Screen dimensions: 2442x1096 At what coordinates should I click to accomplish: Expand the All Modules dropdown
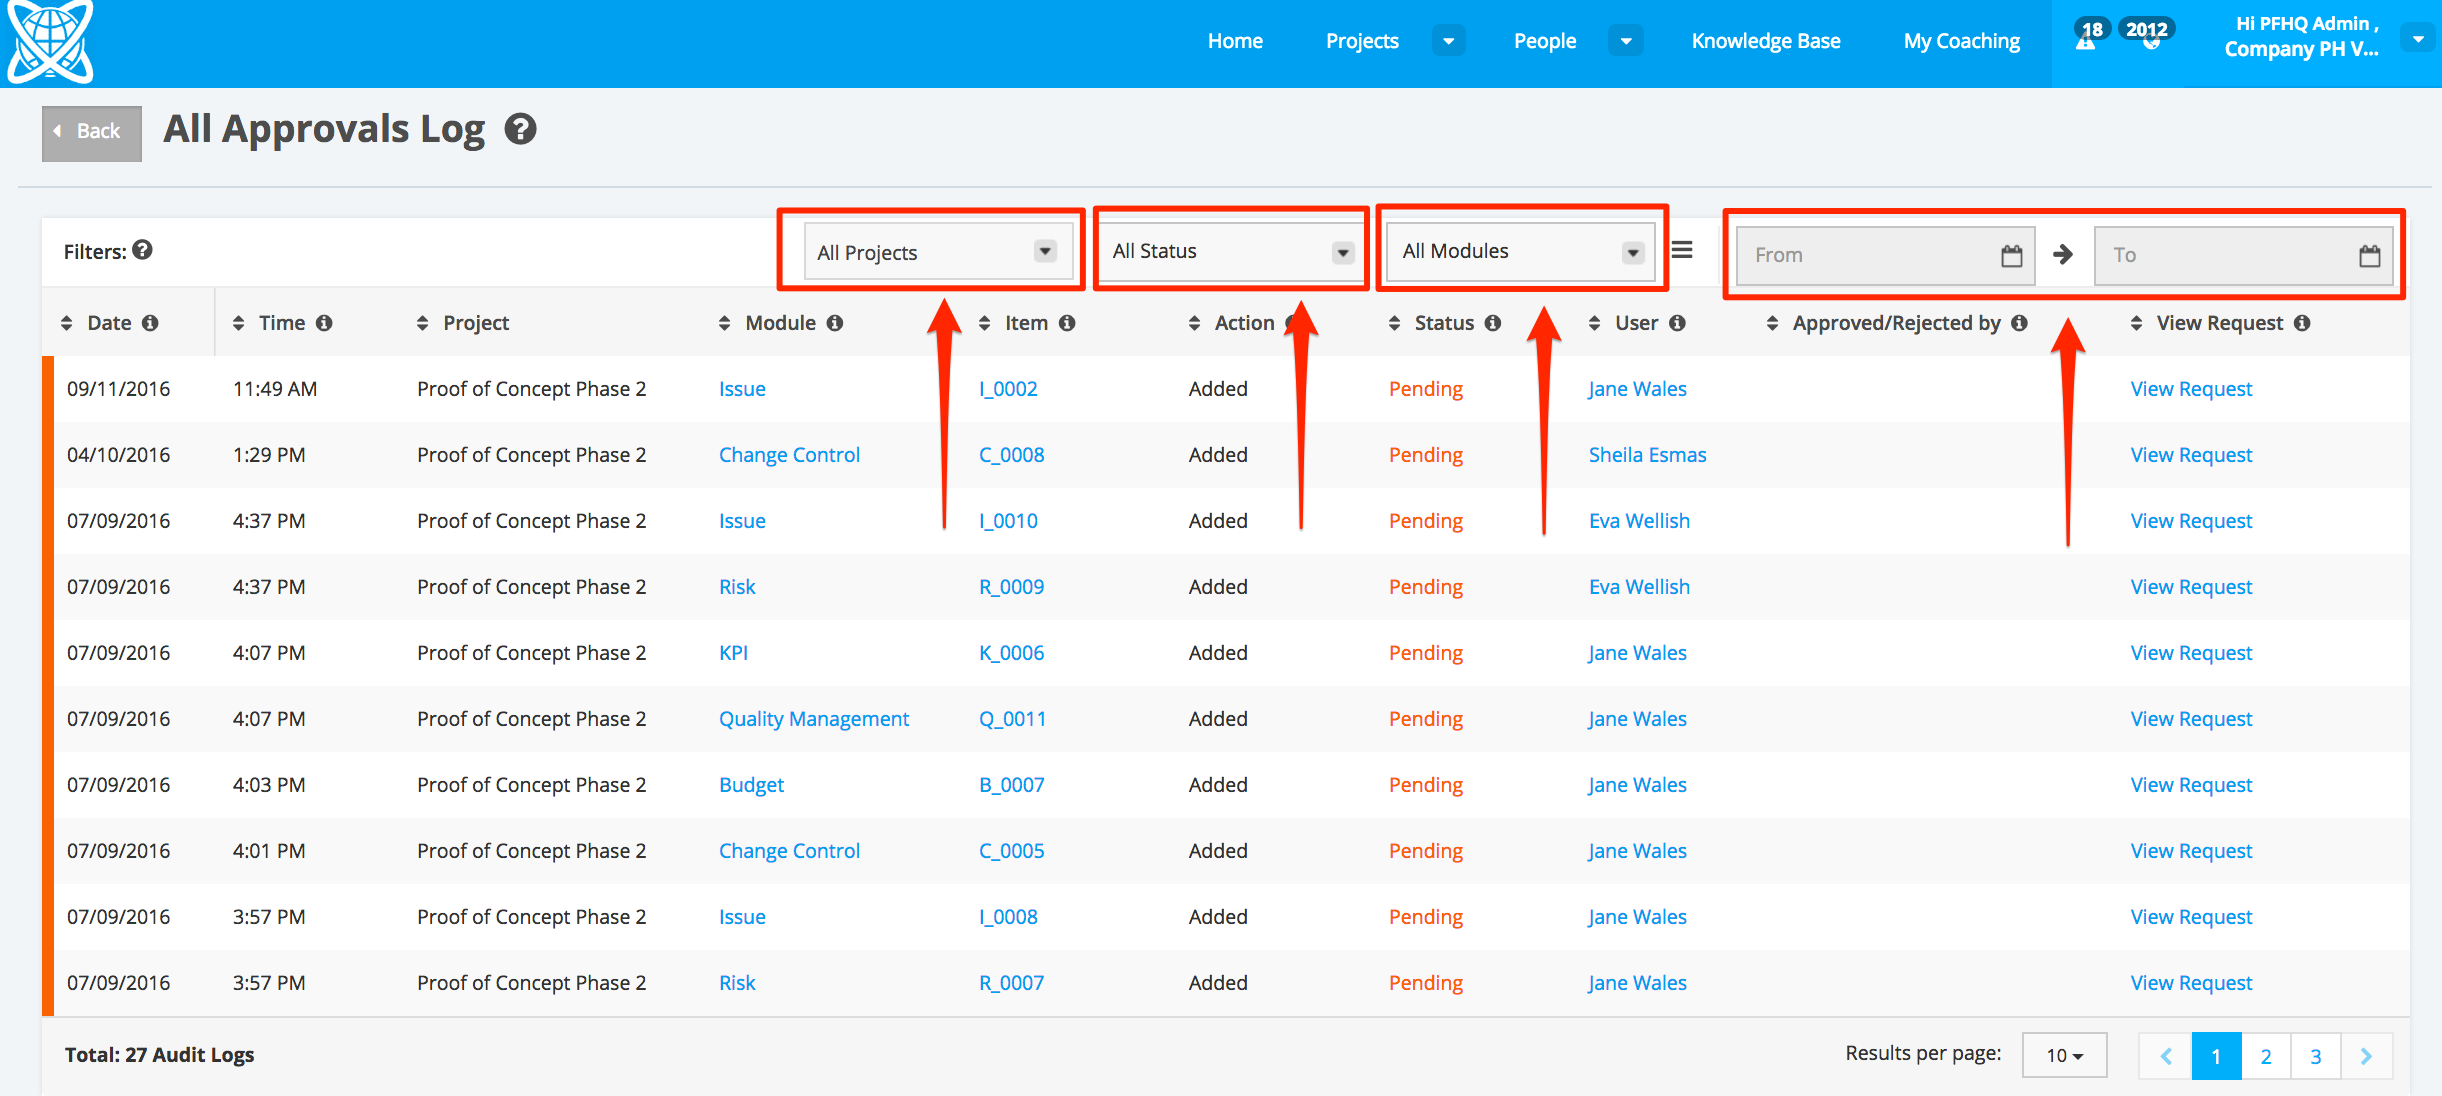tap(1520, 251)
